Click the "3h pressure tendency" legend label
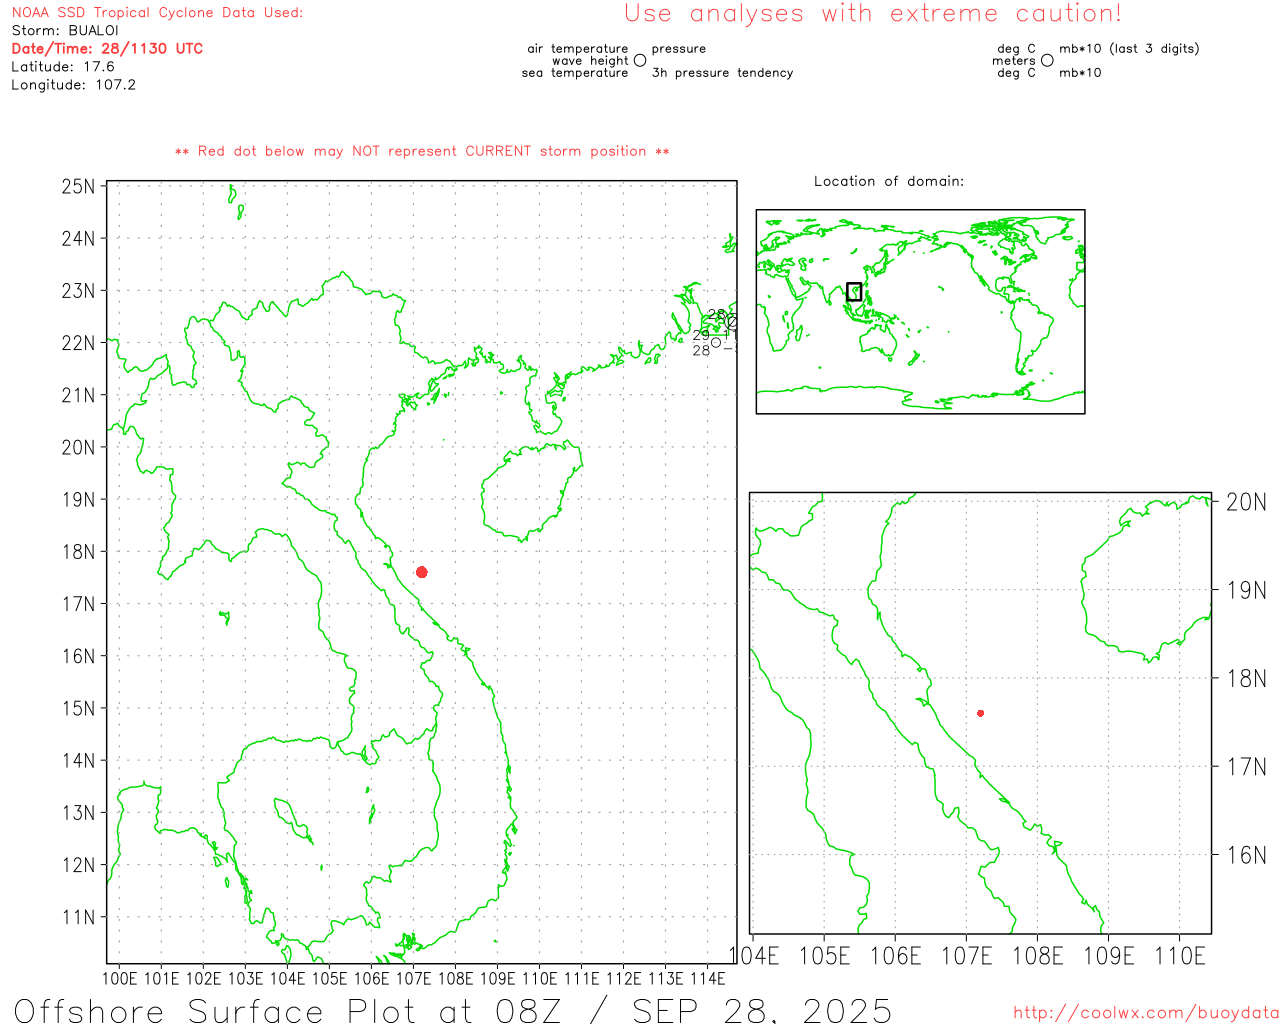 pos(722,73)
